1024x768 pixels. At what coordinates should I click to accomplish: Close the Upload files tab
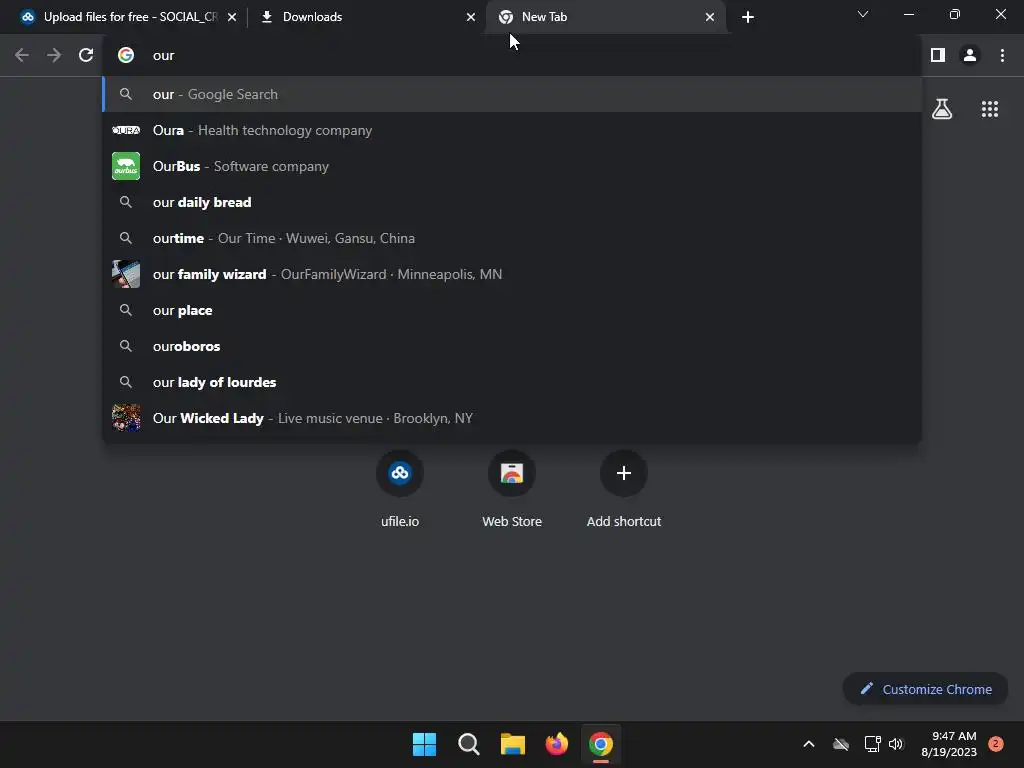[232, 17]
